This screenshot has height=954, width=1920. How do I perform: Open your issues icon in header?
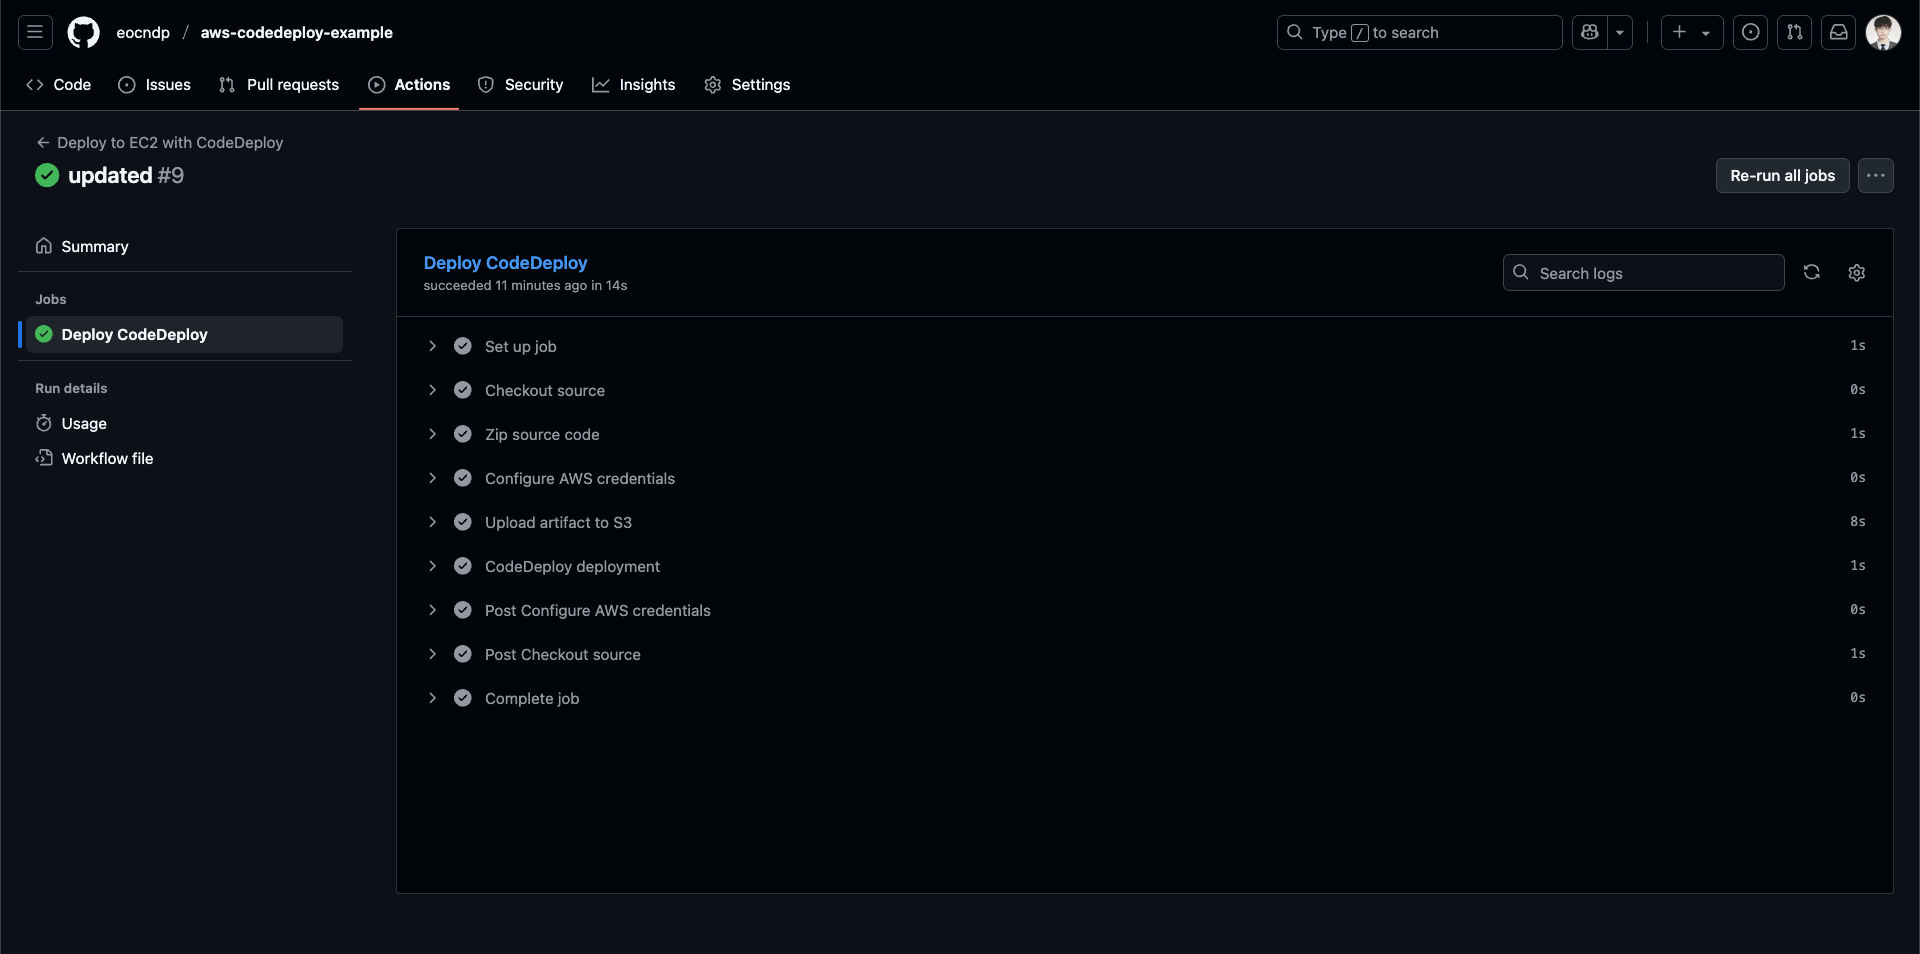pyautogui.click(x=1751, y=32)
